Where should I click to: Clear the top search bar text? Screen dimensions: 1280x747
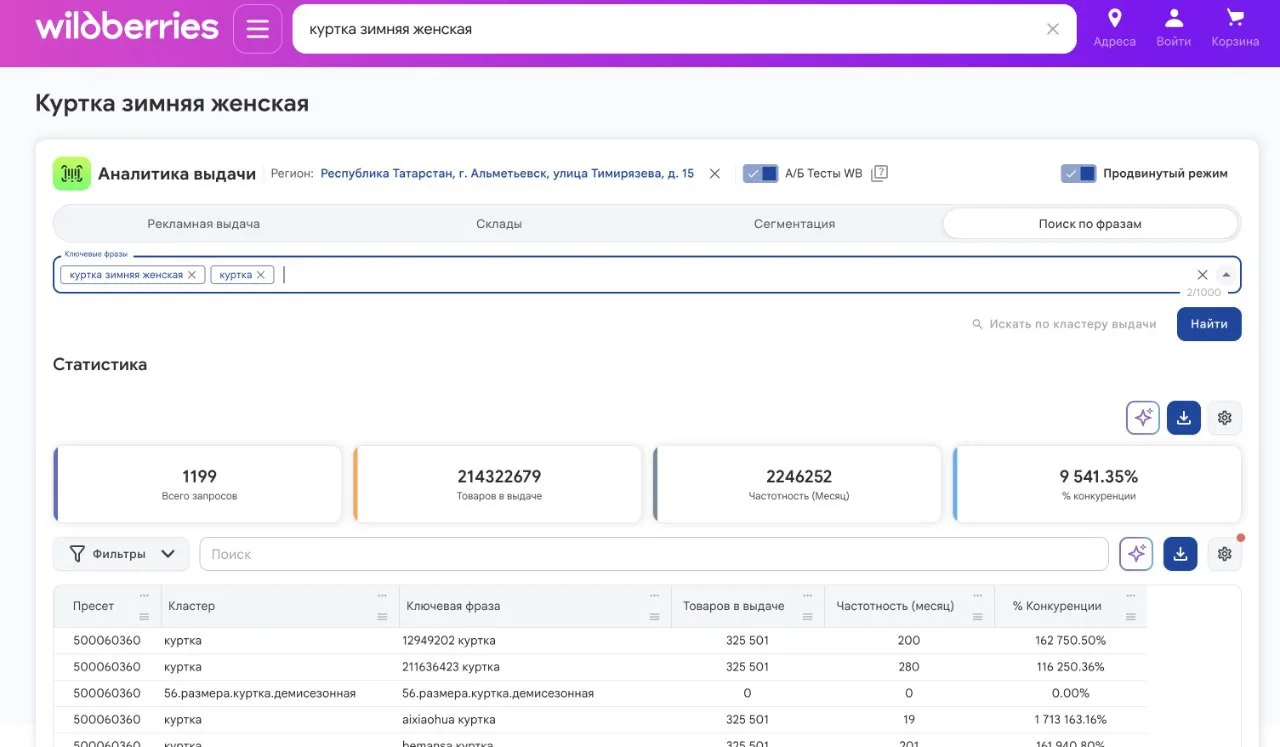point(1052,29)
